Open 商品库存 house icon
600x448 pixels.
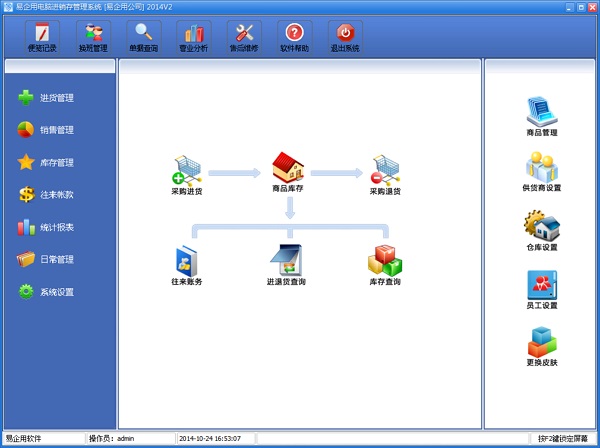pyautogui.click(x=289, y=167)
